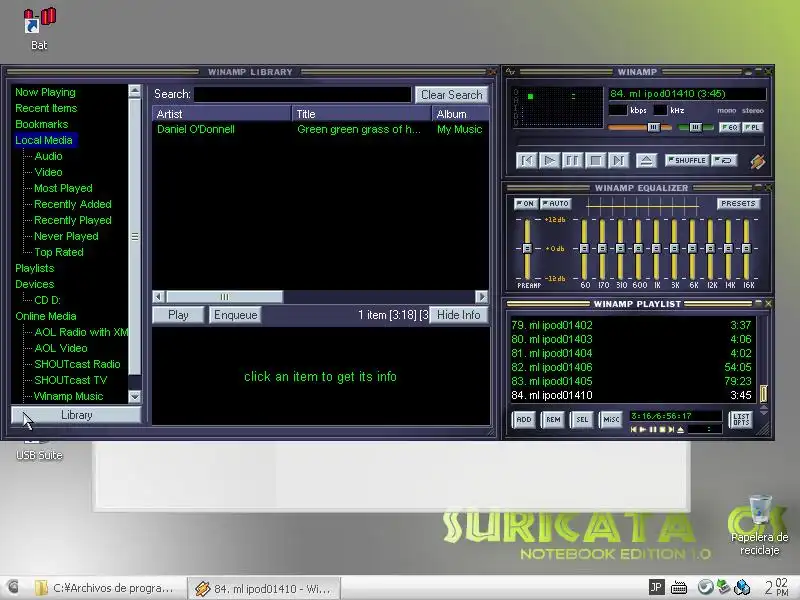Select CD D: under Devices
The image size is (800, 600).
coord(47,300)
